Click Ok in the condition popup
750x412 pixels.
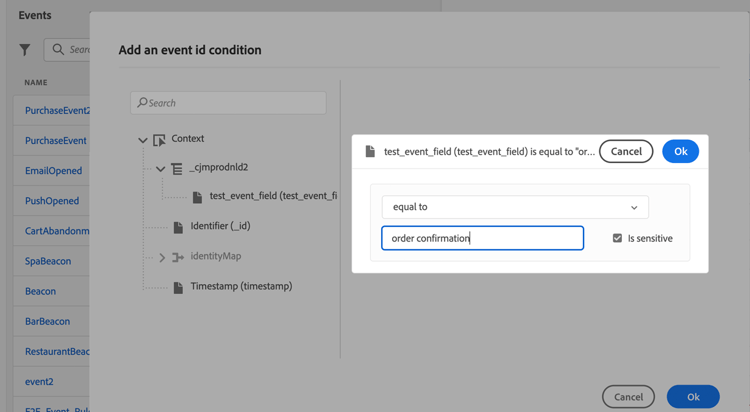coord(680,151)
